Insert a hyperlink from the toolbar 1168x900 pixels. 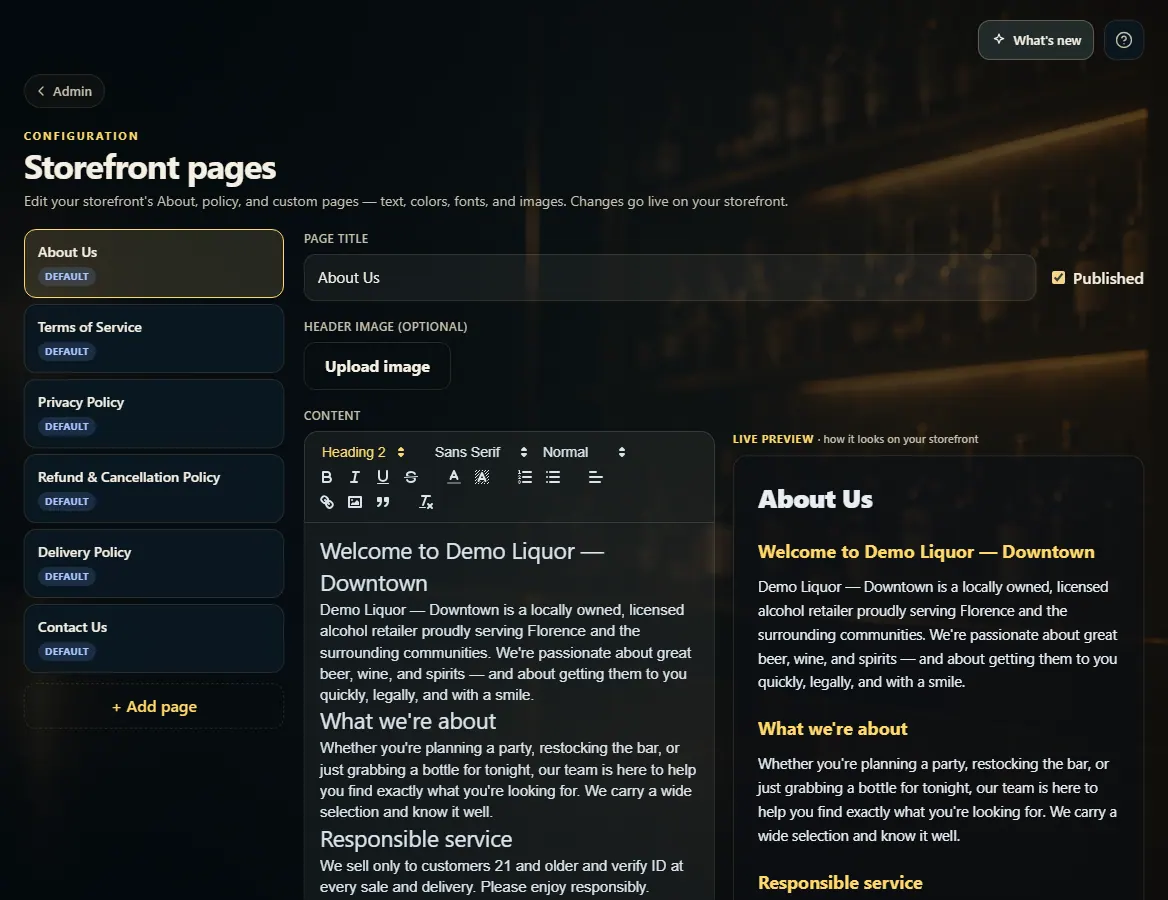click(x=326, y=502)
